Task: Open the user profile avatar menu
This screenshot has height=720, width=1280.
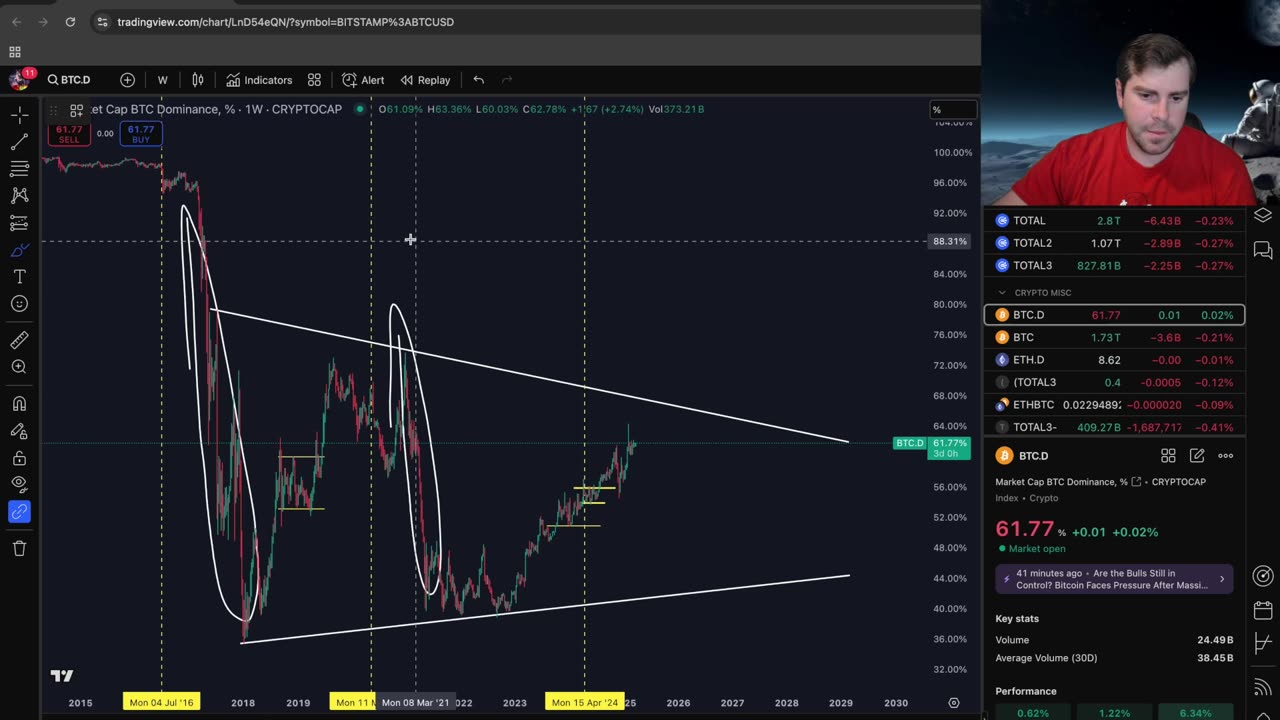Action: tap(18, 80)
